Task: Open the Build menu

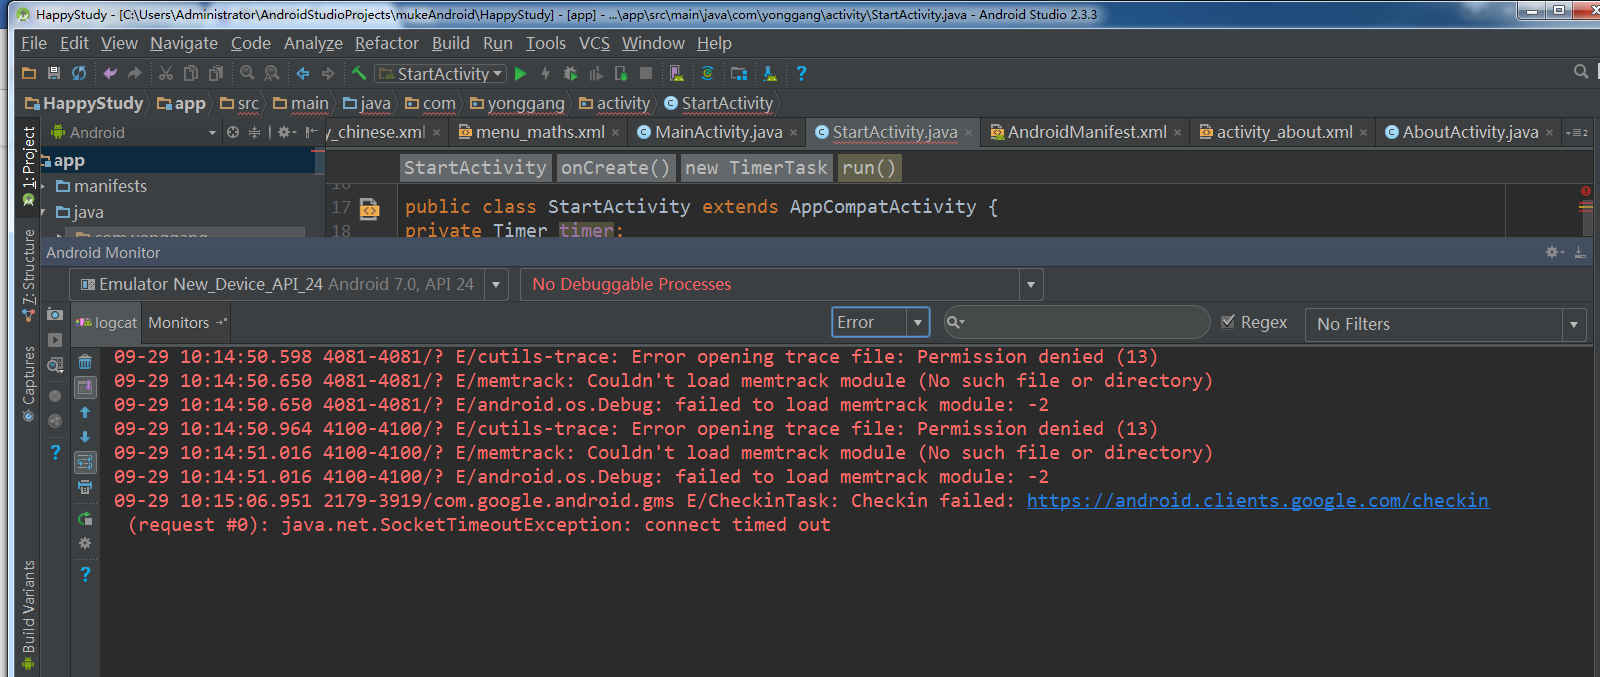Action: [x=451, y=43]
